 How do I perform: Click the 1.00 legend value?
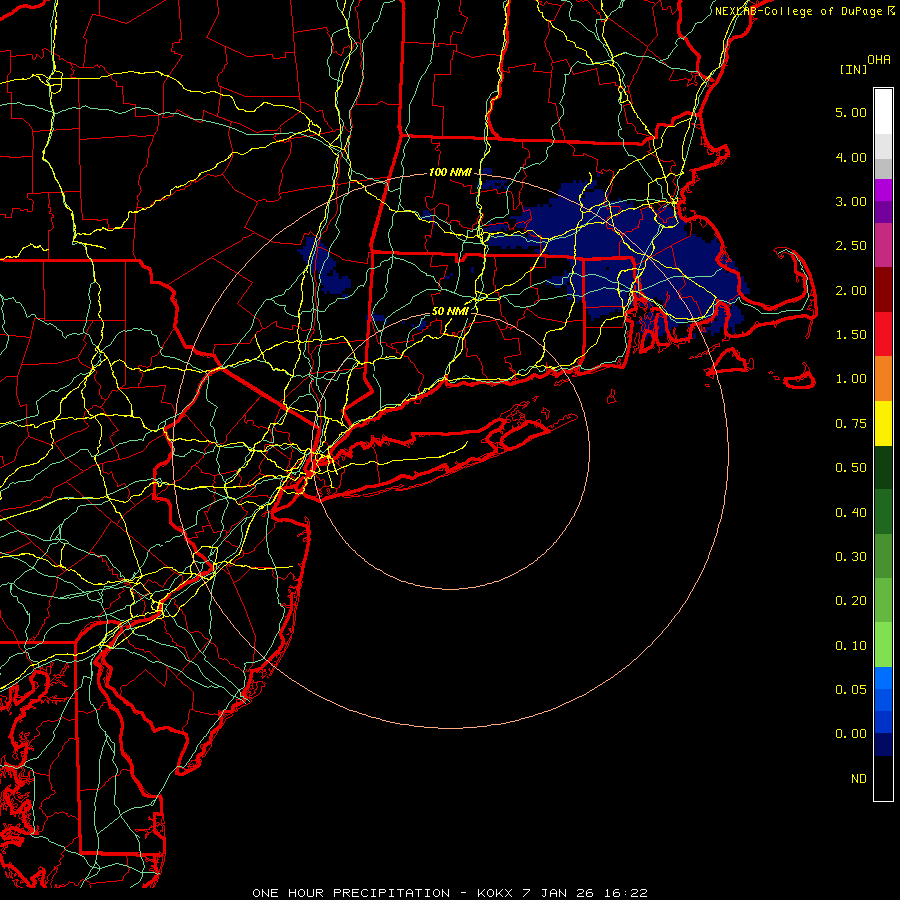tap(851, 379)
